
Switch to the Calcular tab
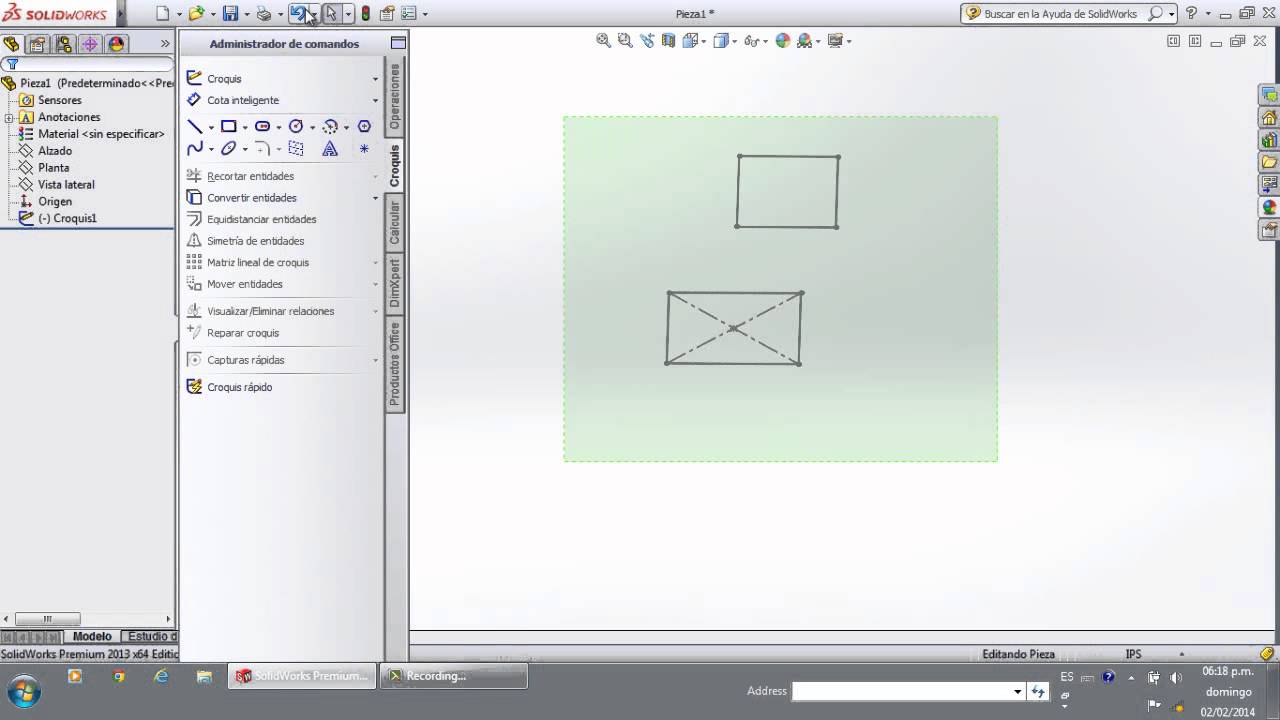[x=395, y=222]
